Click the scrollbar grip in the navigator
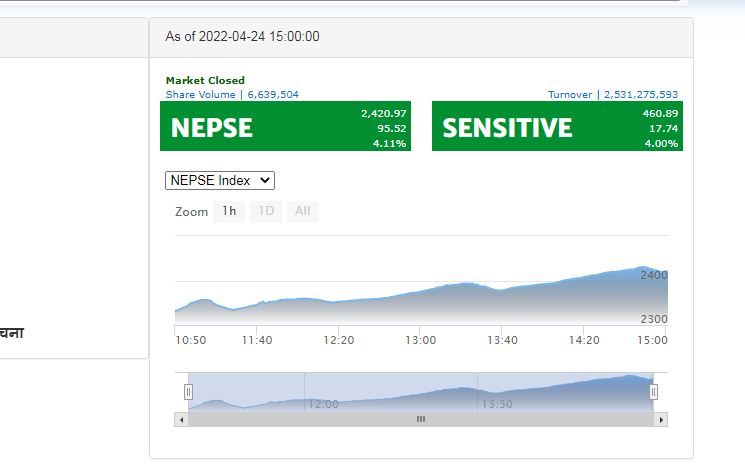 click(421, 420)
